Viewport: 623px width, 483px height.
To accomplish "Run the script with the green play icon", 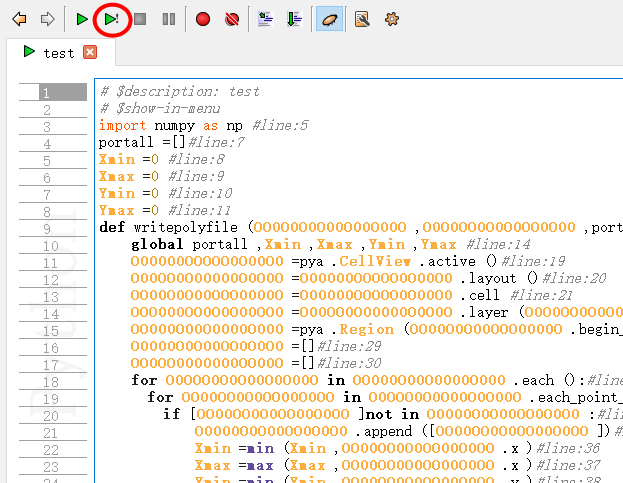I will (82, 19).
